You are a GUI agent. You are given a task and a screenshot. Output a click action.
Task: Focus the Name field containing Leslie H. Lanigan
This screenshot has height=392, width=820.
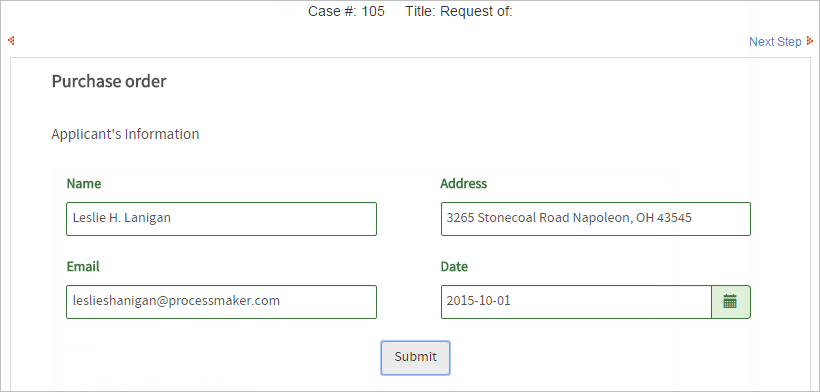click(x=221, y=218)
